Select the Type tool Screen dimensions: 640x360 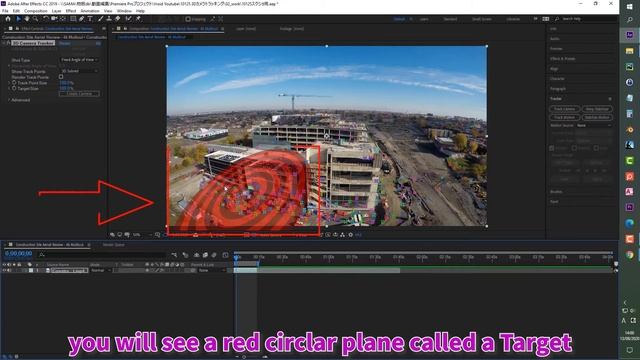90,19
